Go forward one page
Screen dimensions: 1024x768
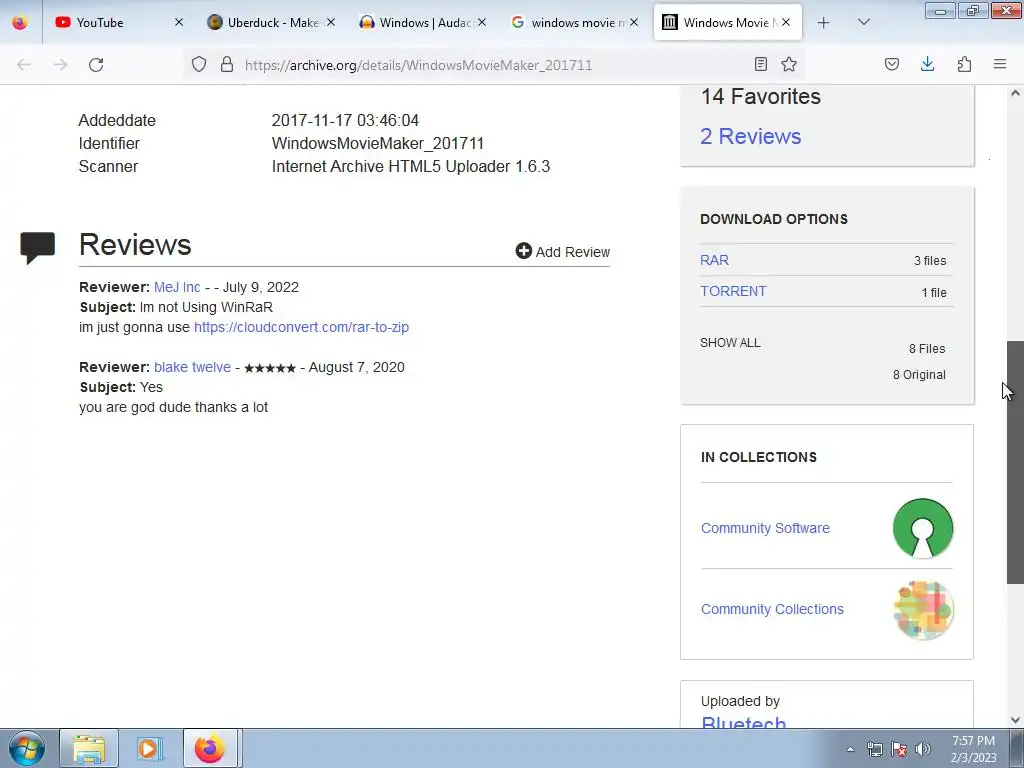click(x=60, y=65)
